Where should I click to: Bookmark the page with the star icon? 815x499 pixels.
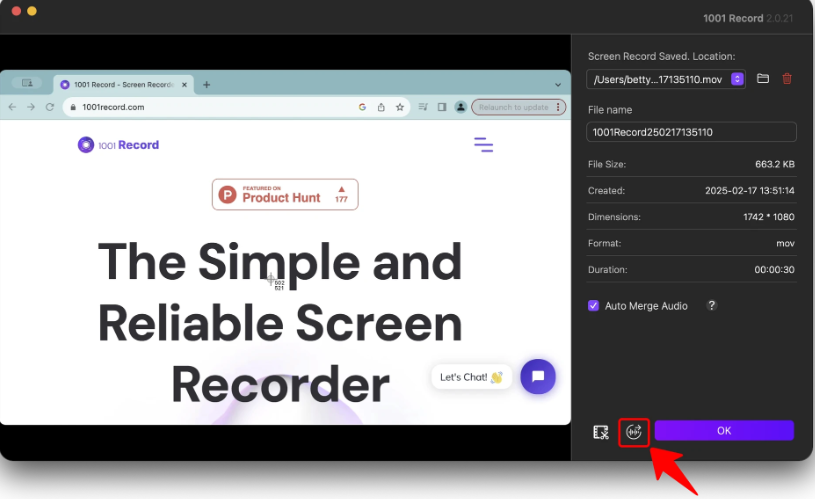click(x=400, y=107)
